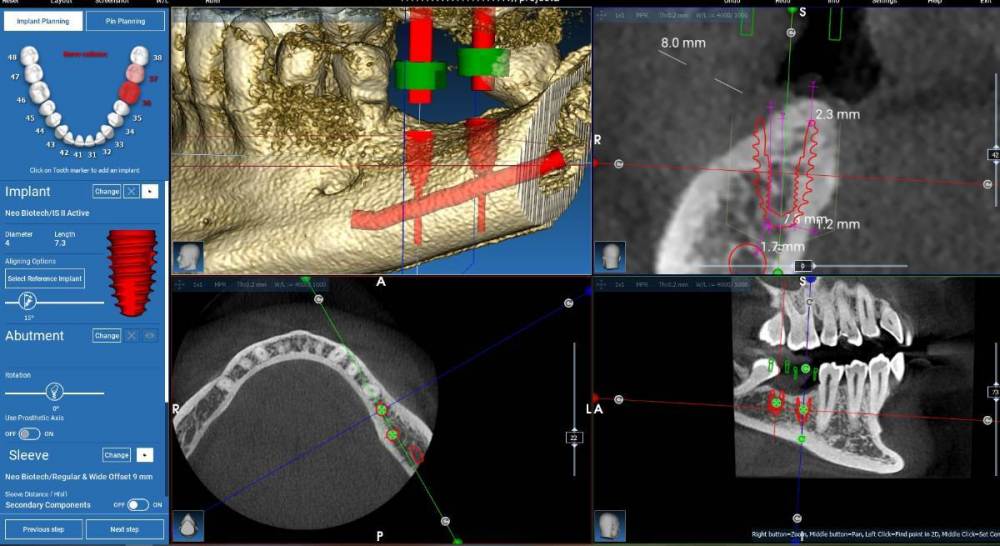The height and width of the screenshot is (546, 1000).
Task: Toggle Secondary Components switch
Action: click(x=138, y=505)
